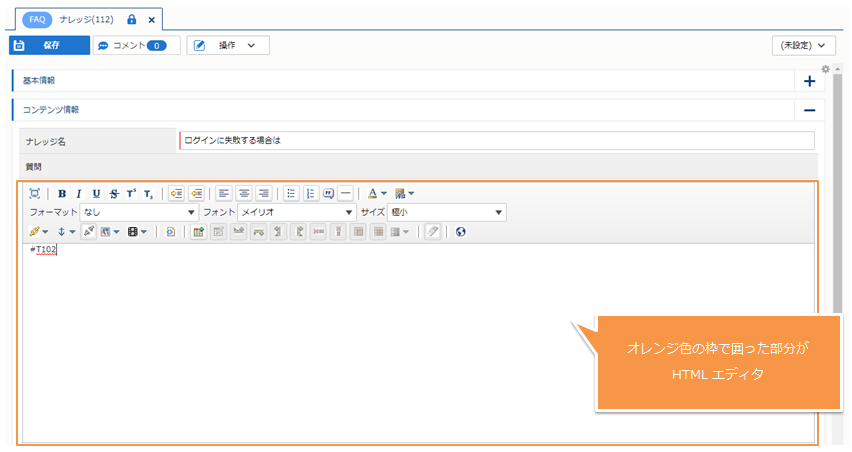The image size is (852, 452).
Task: Click the 保存 button
Action: [49, 45]
